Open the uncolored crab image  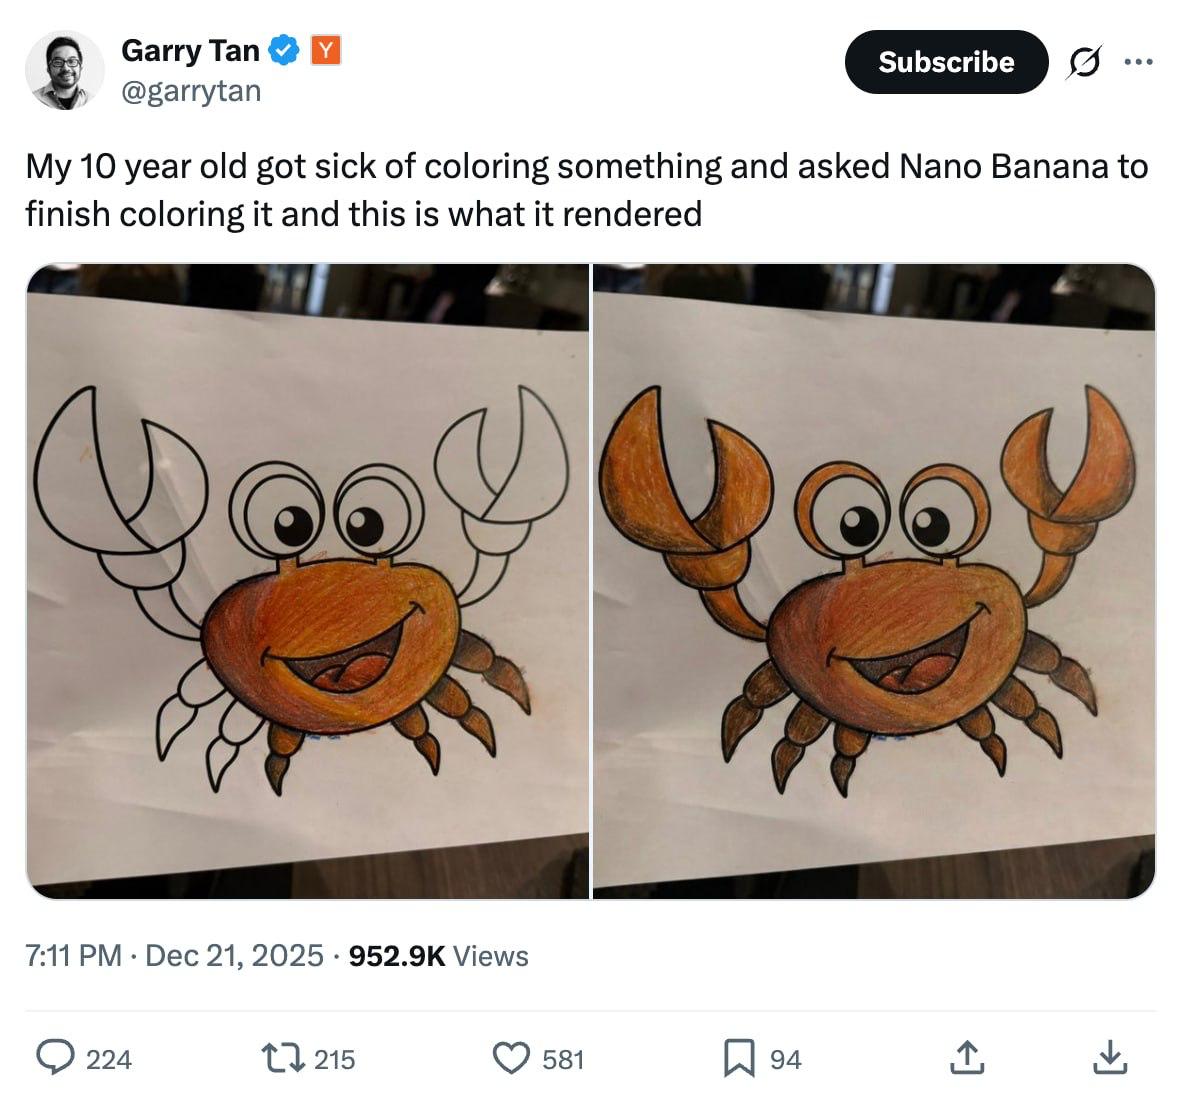tap(307, 581)
